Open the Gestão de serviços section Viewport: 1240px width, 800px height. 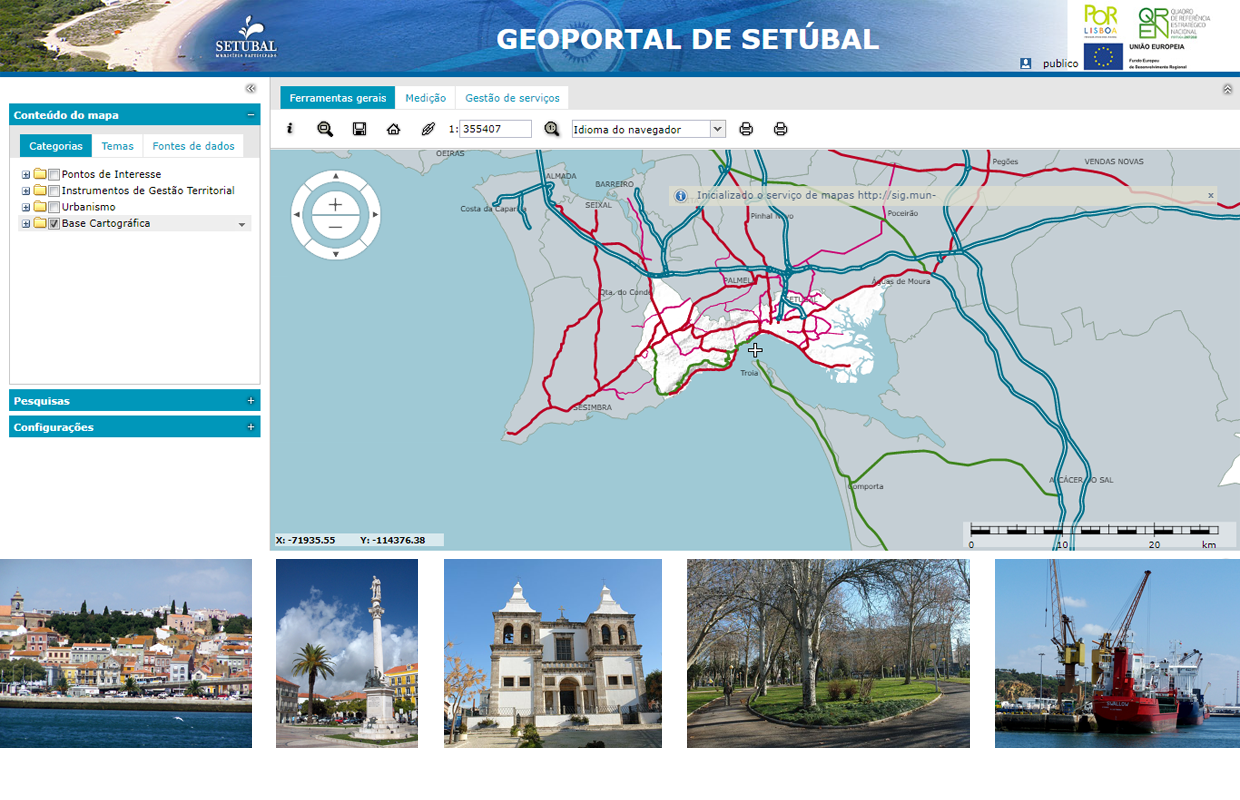click(x=512, y=97)
